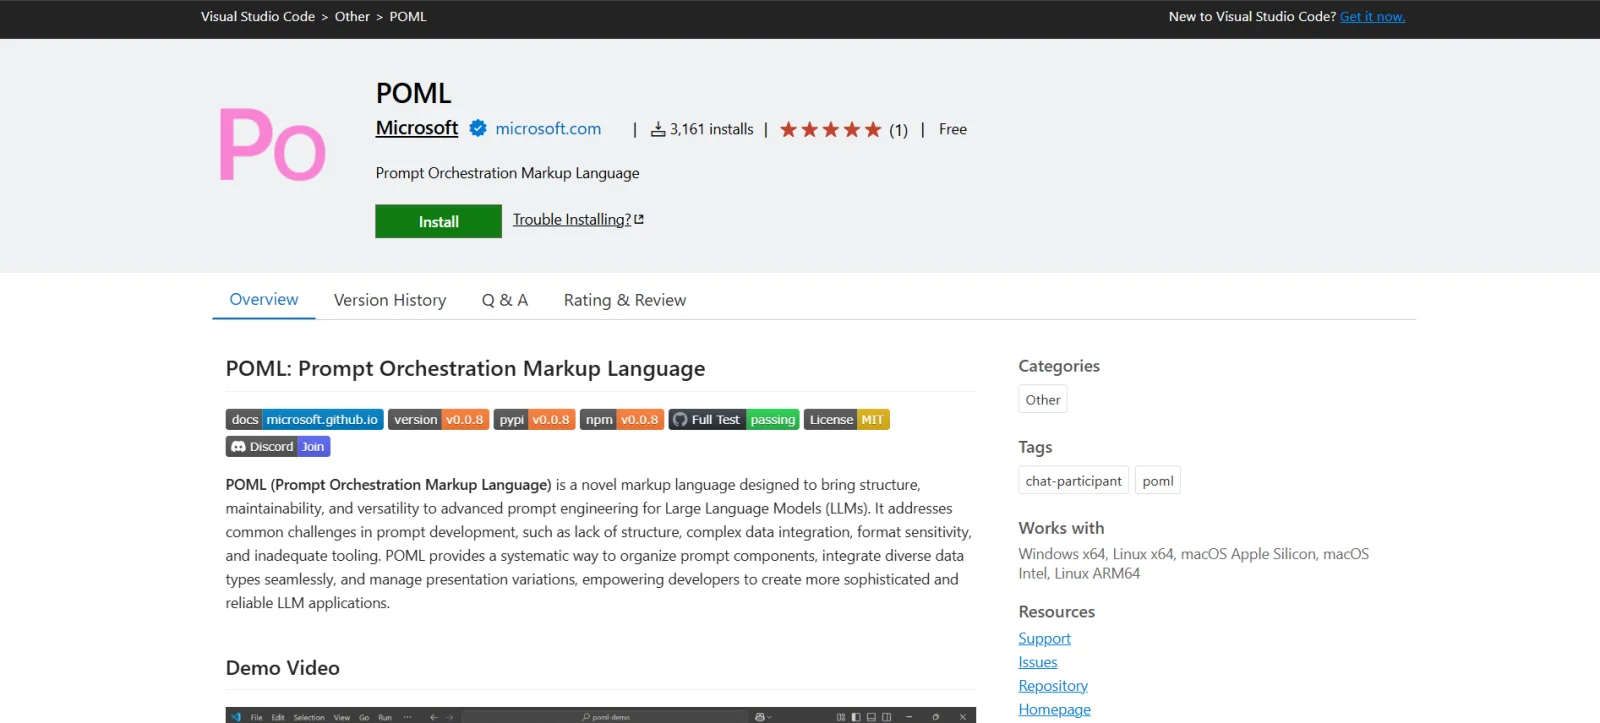Click the (1) rating count
The width and height of the screenshot is (1600, 723).
pos(899,130)
